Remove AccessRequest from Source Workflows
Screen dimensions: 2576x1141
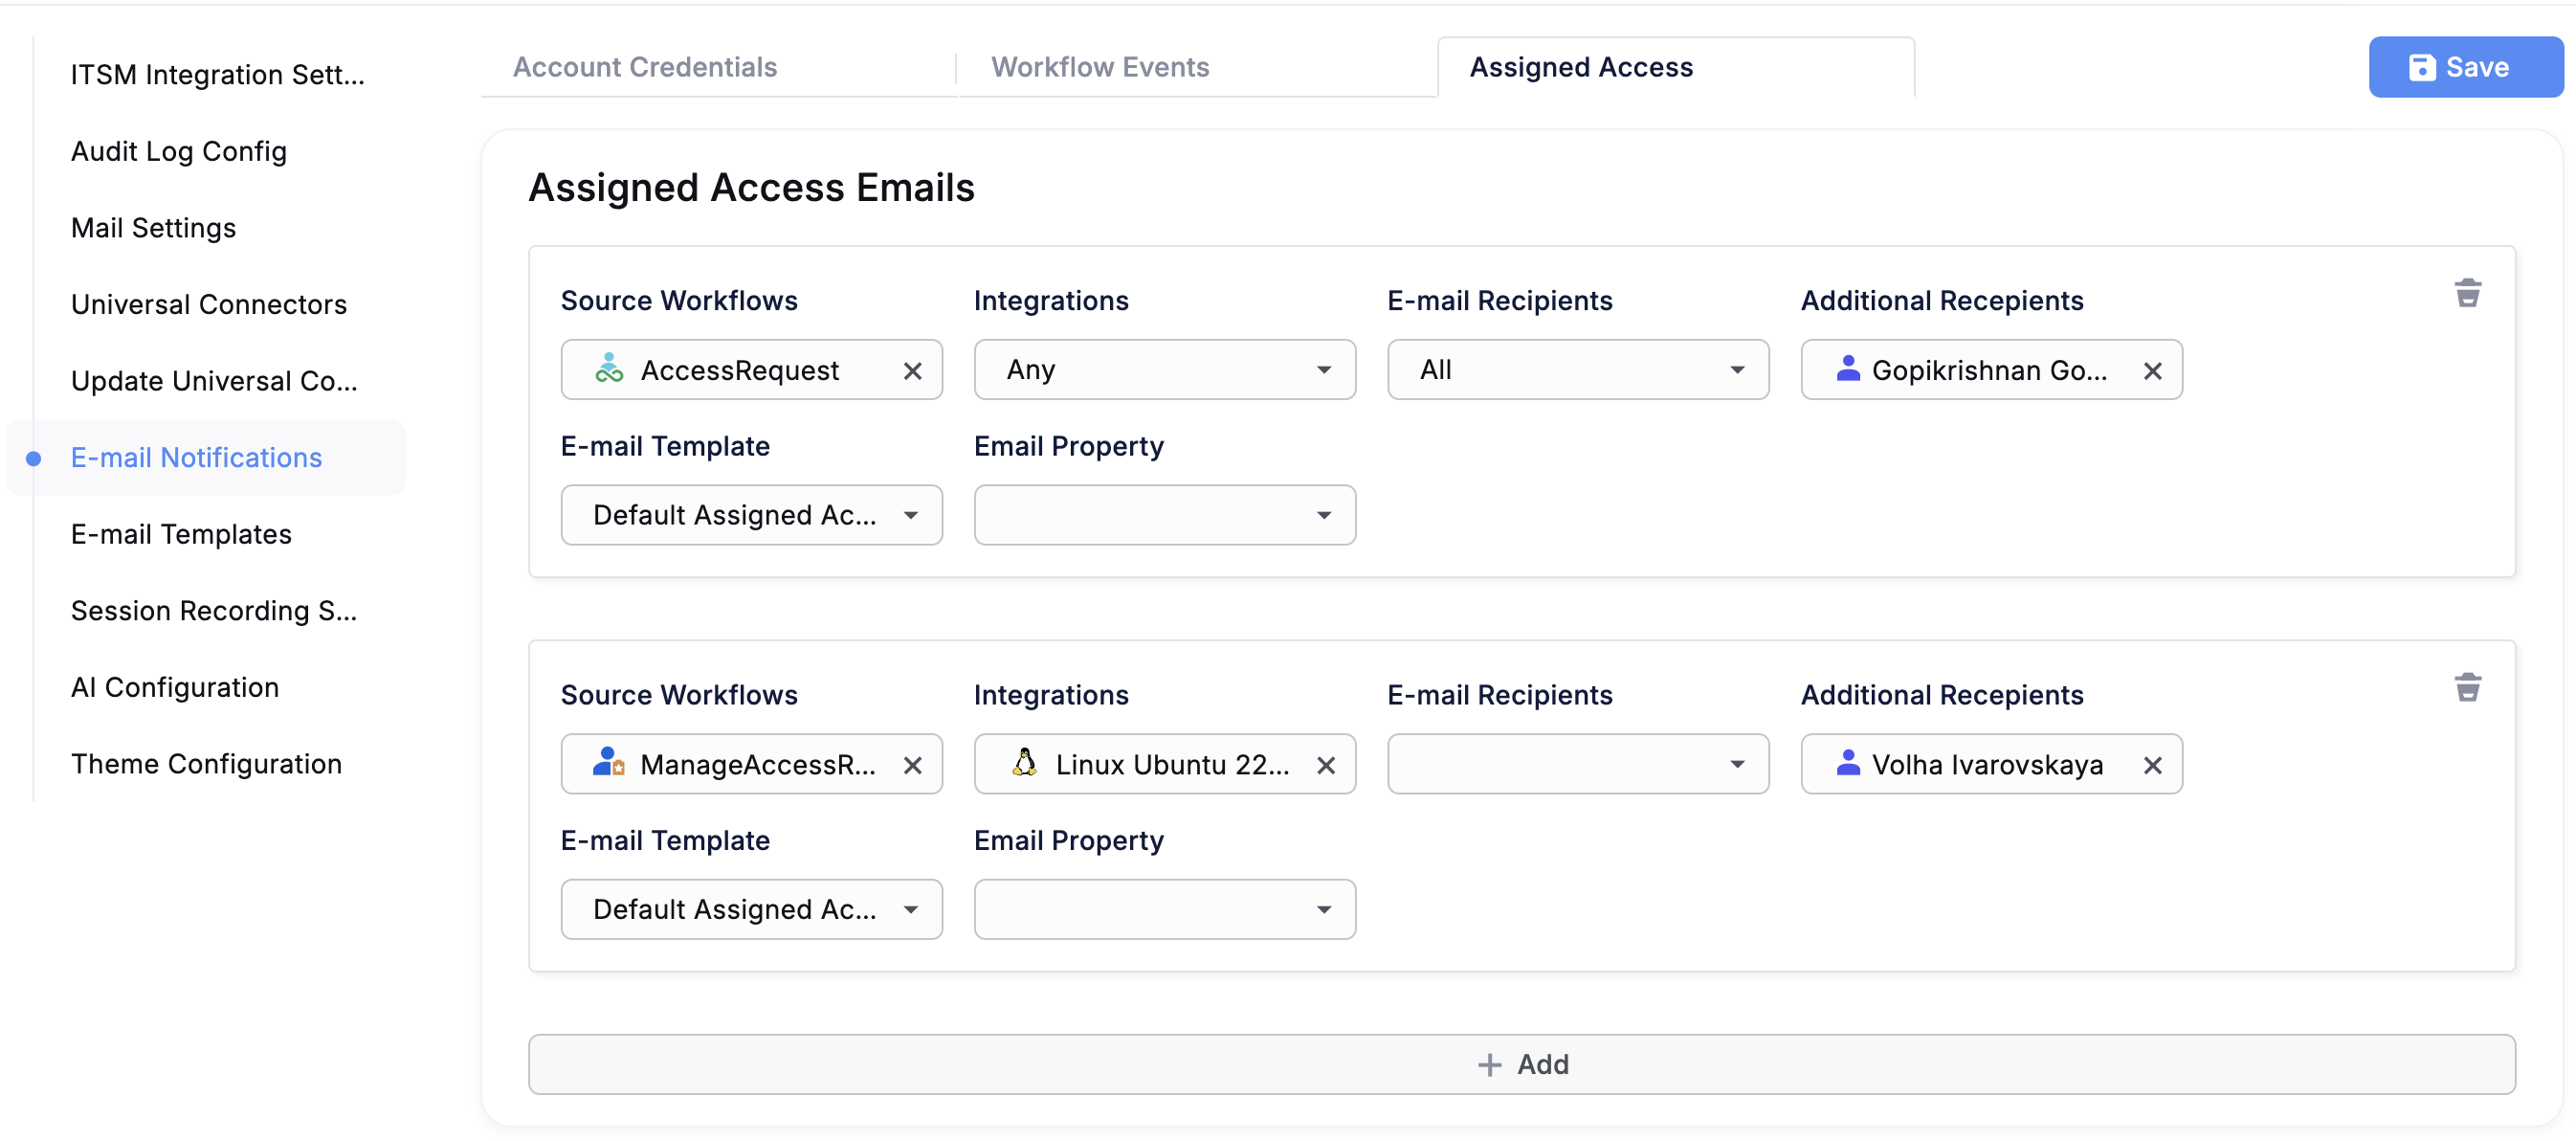pyautogui.click(x=913, y=370)
